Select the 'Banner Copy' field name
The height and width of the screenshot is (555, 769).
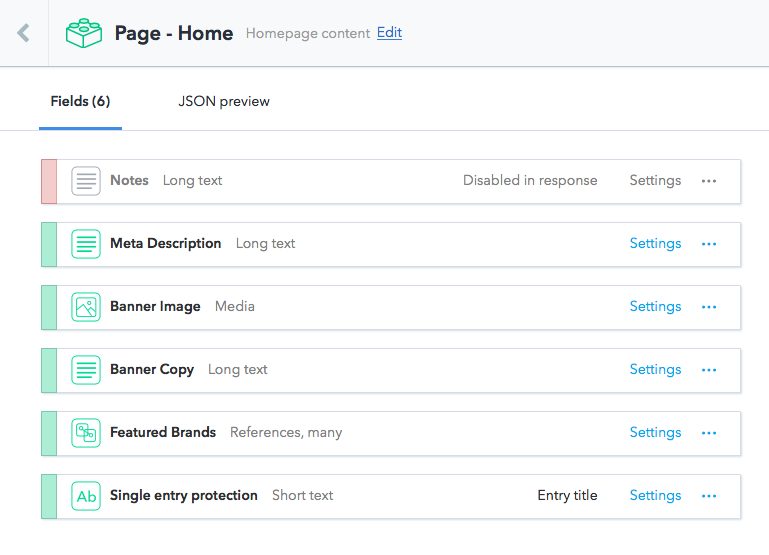(152, 370)
